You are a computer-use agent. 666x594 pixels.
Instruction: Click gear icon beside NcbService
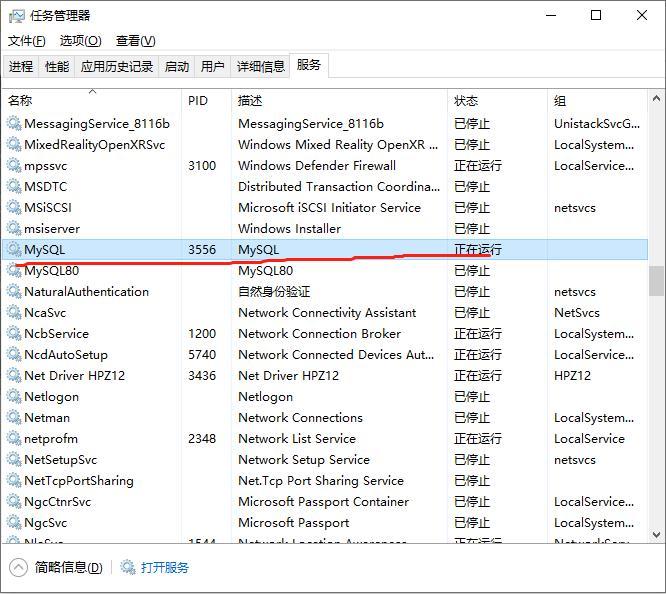[14, 334]
